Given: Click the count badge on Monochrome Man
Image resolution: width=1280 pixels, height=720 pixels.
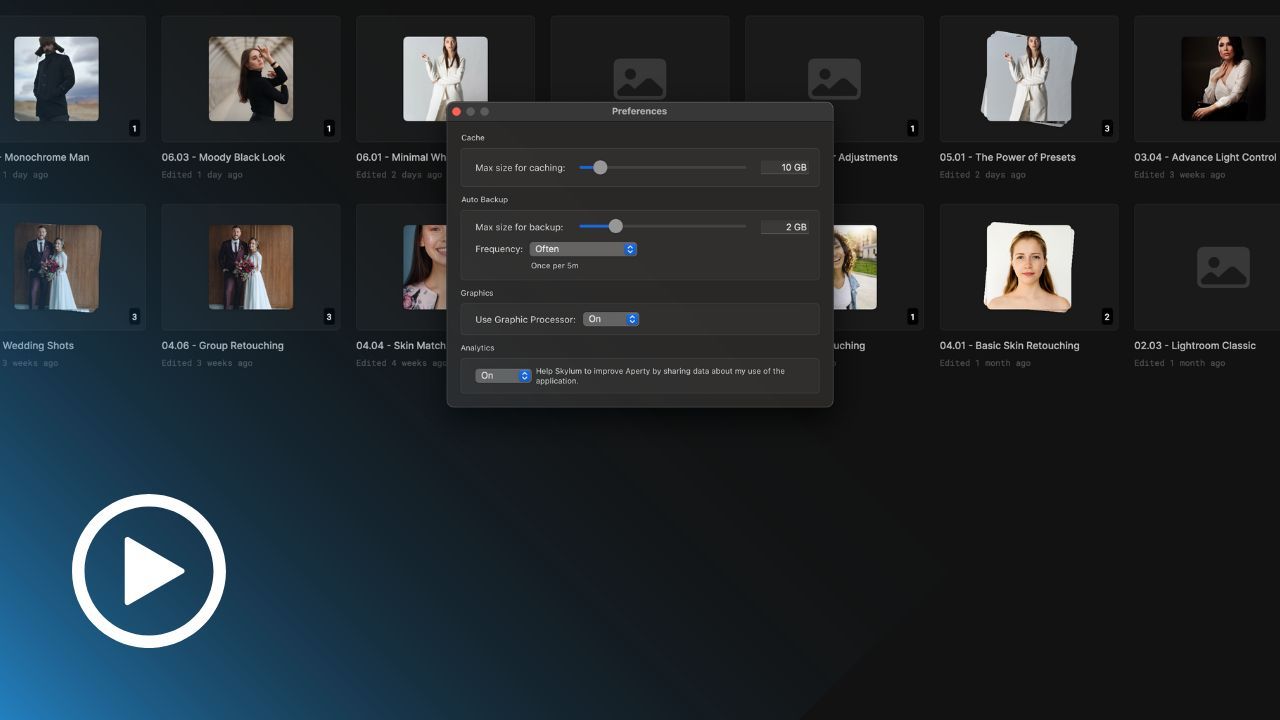Looking at the screenshot, I should click(135, 128).
